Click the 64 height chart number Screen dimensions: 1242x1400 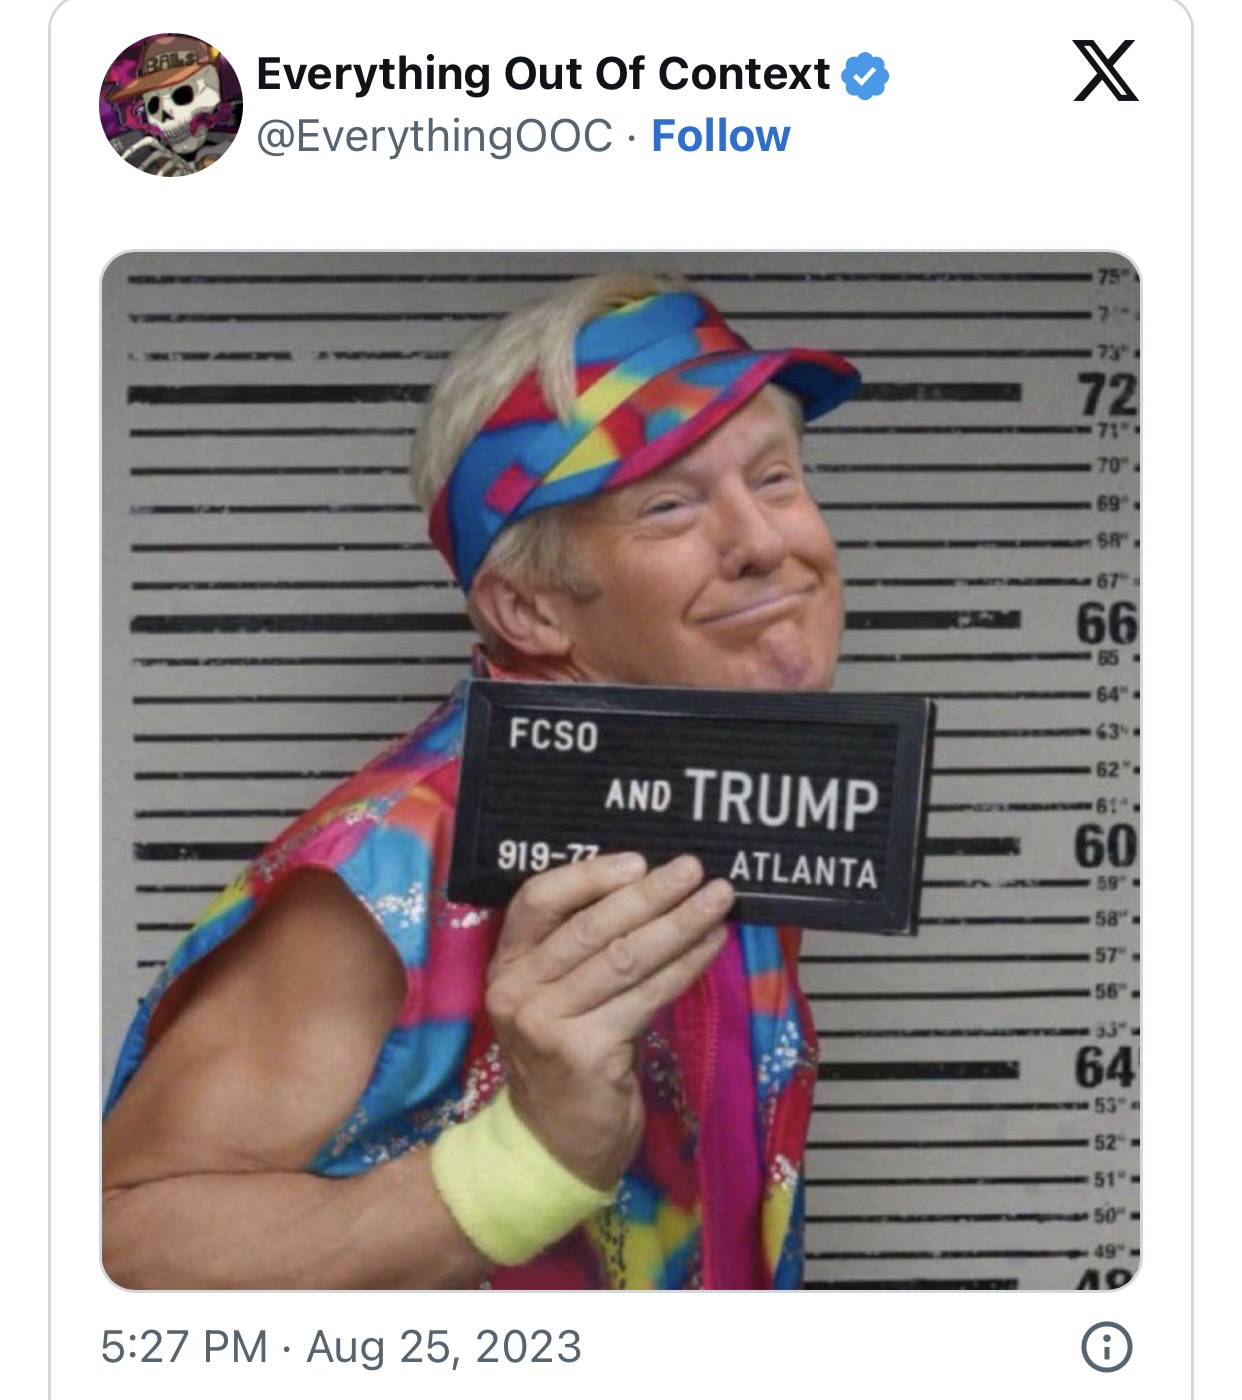click(x=1106, y=1067)
